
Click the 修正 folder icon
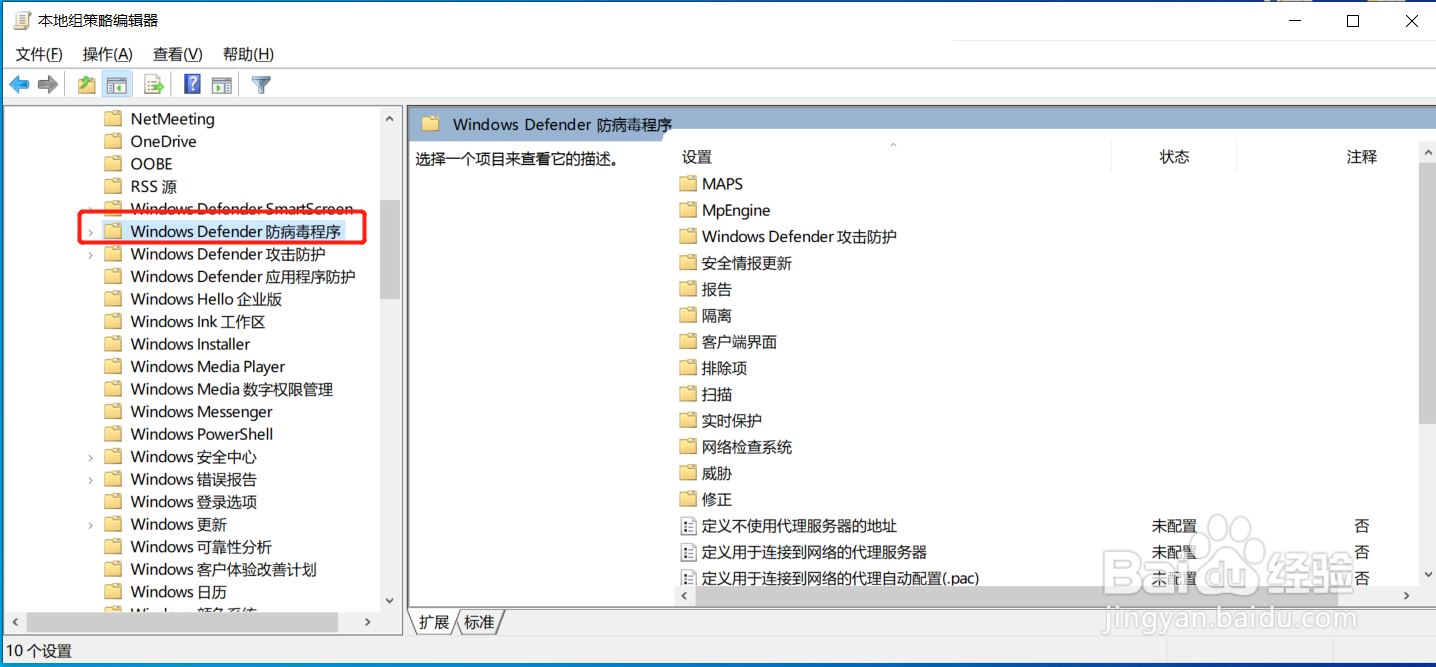pyautogui.click(x=688, y=499)
